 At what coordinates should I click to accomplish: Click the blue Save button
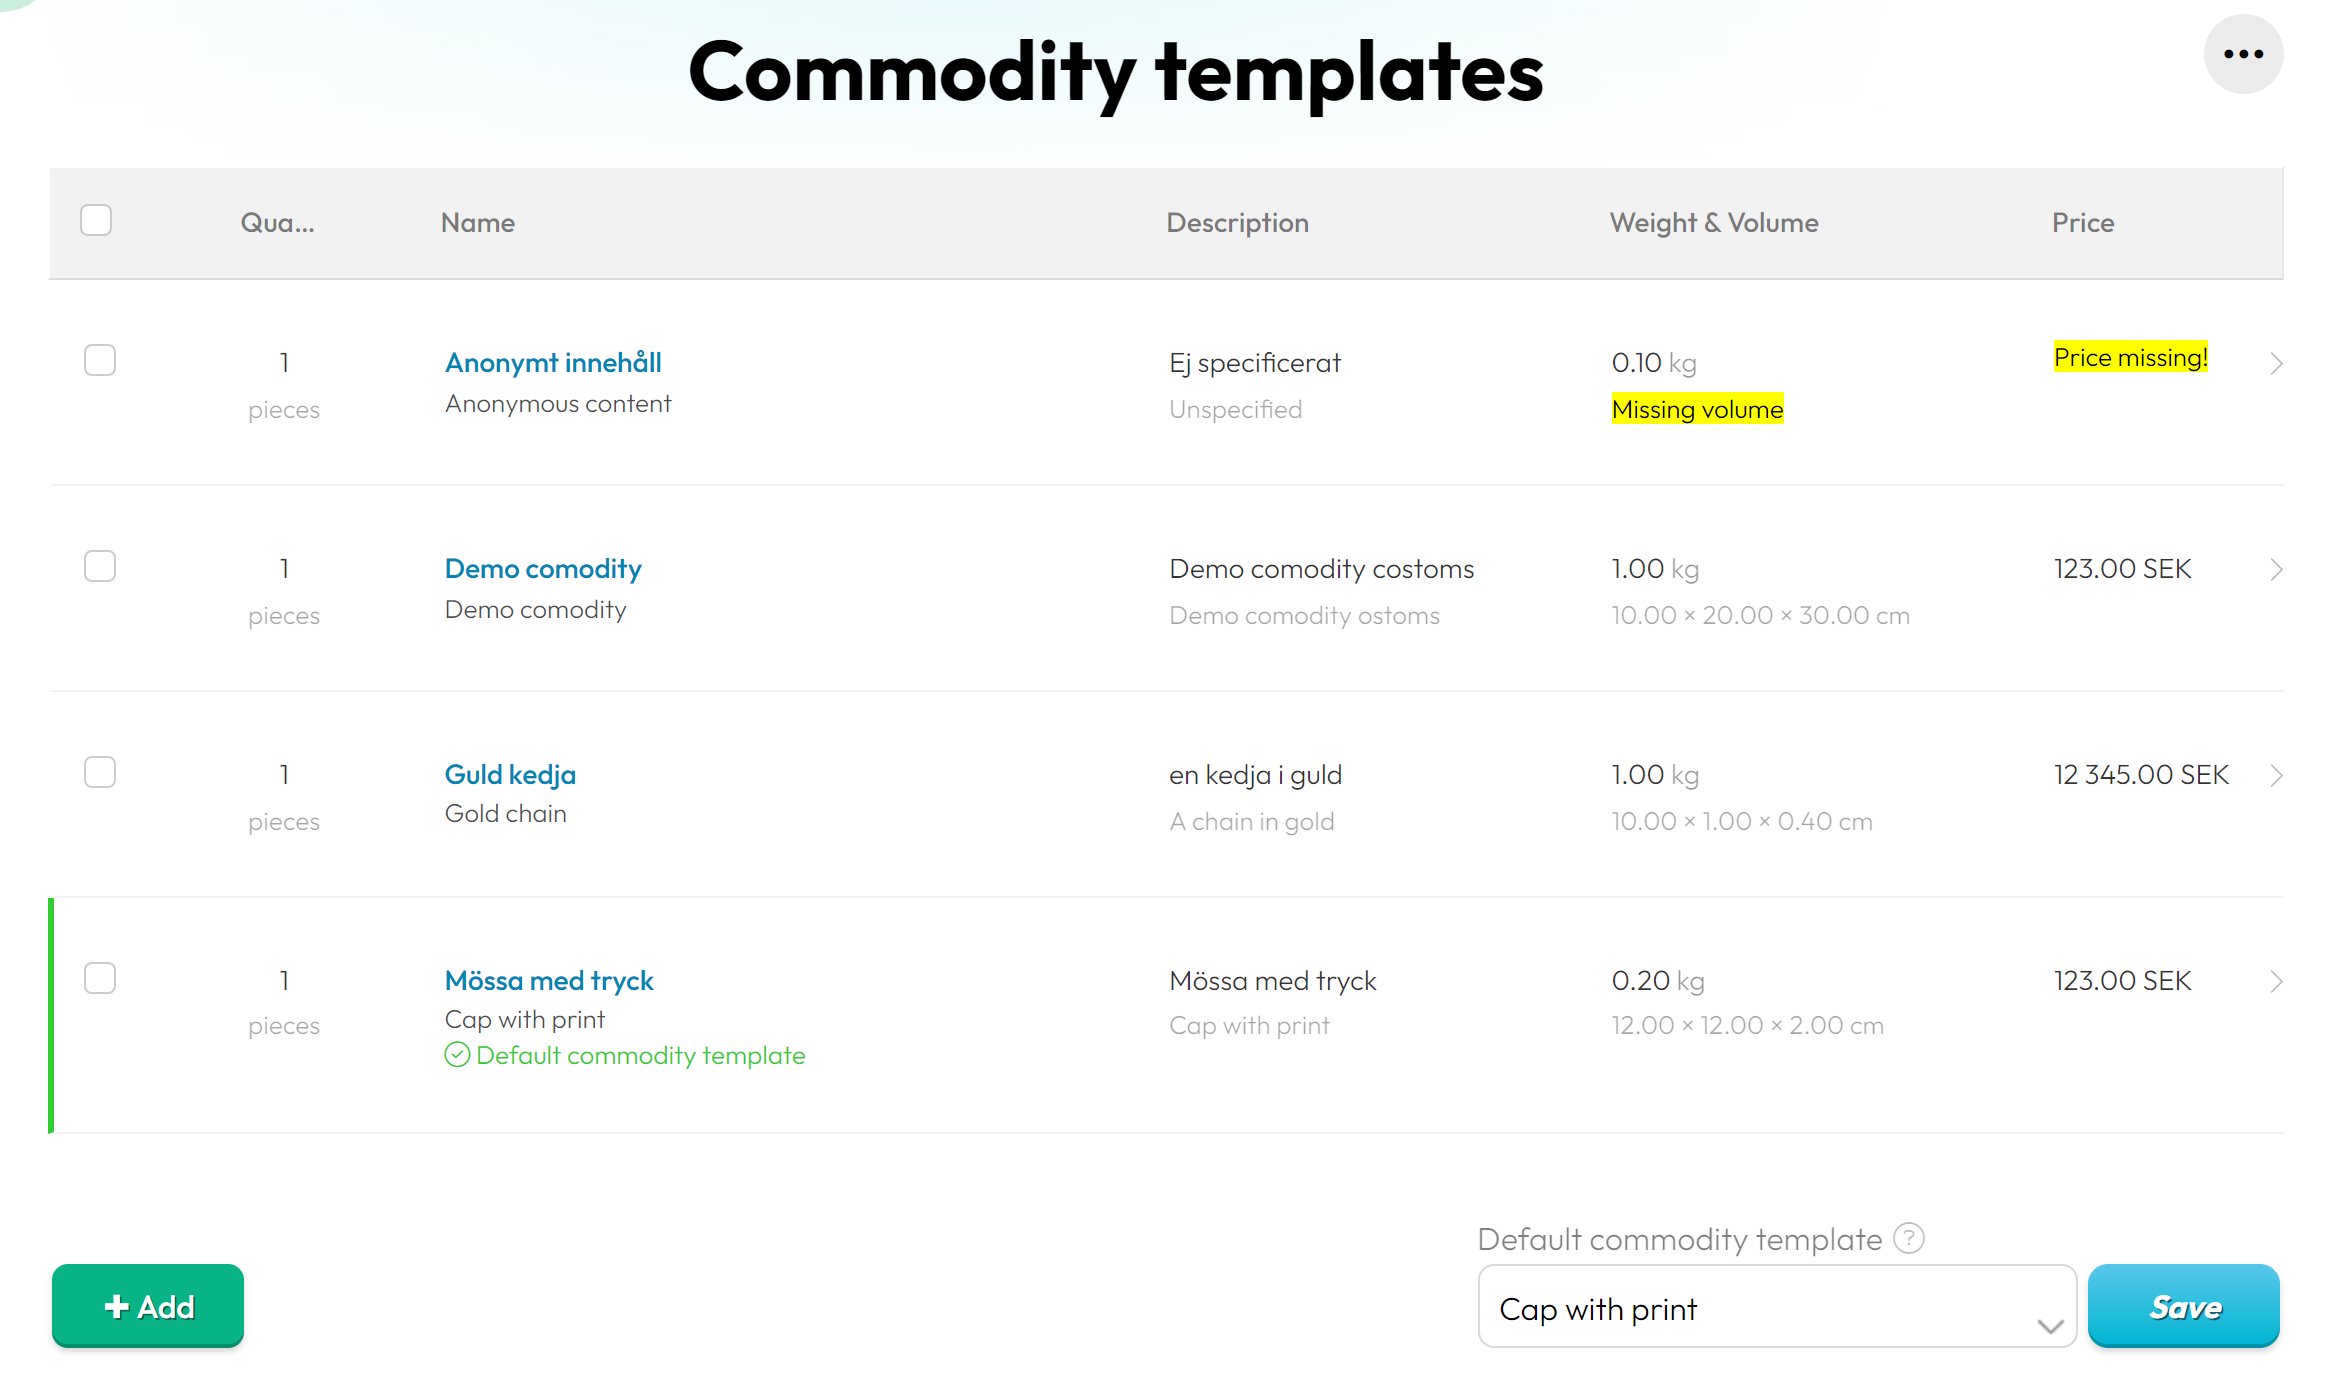point(2184,1306)
